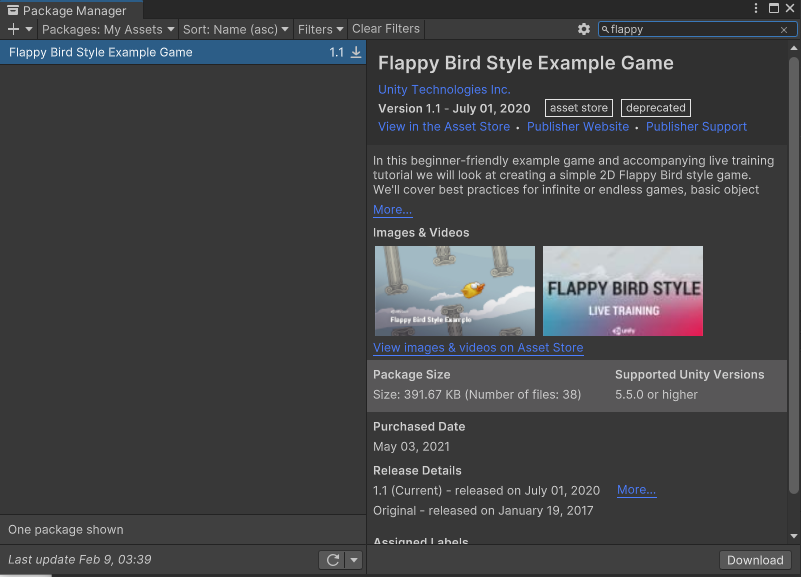Click View images & videos on Asset Store
This screenshot has width=801, height=577.
point(478,348)
